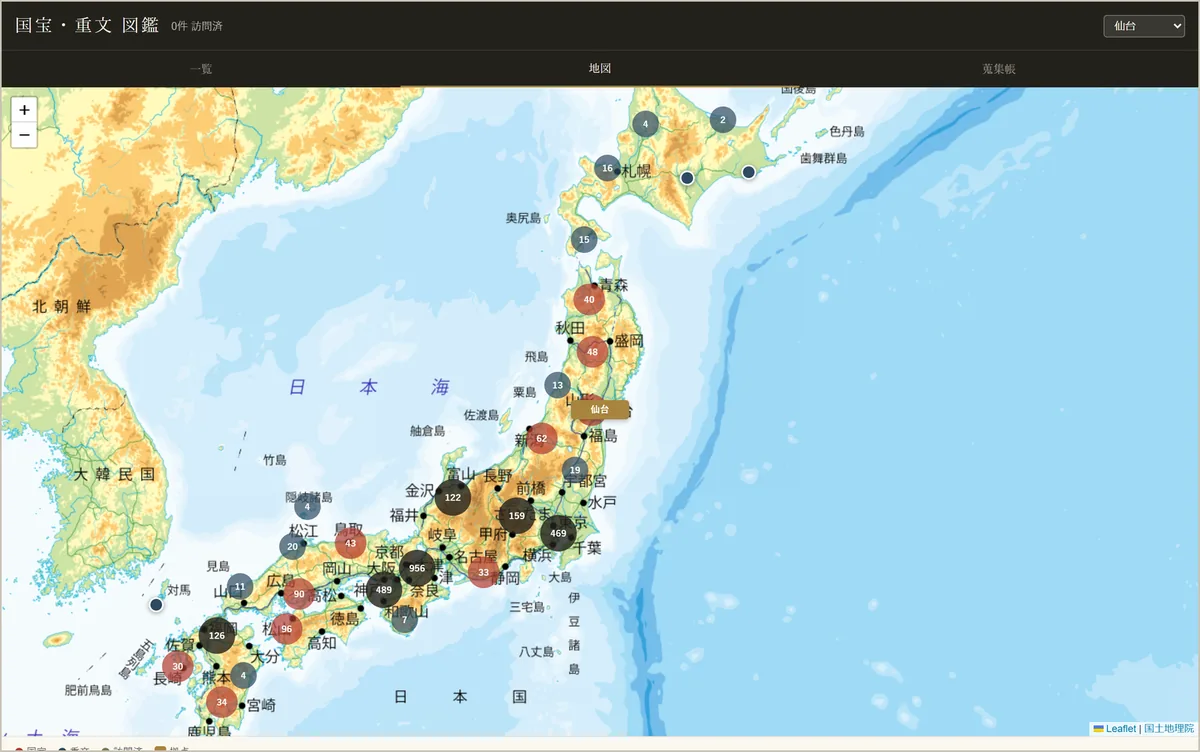Click the 34 cluster near 宮崎

point(222,701)
